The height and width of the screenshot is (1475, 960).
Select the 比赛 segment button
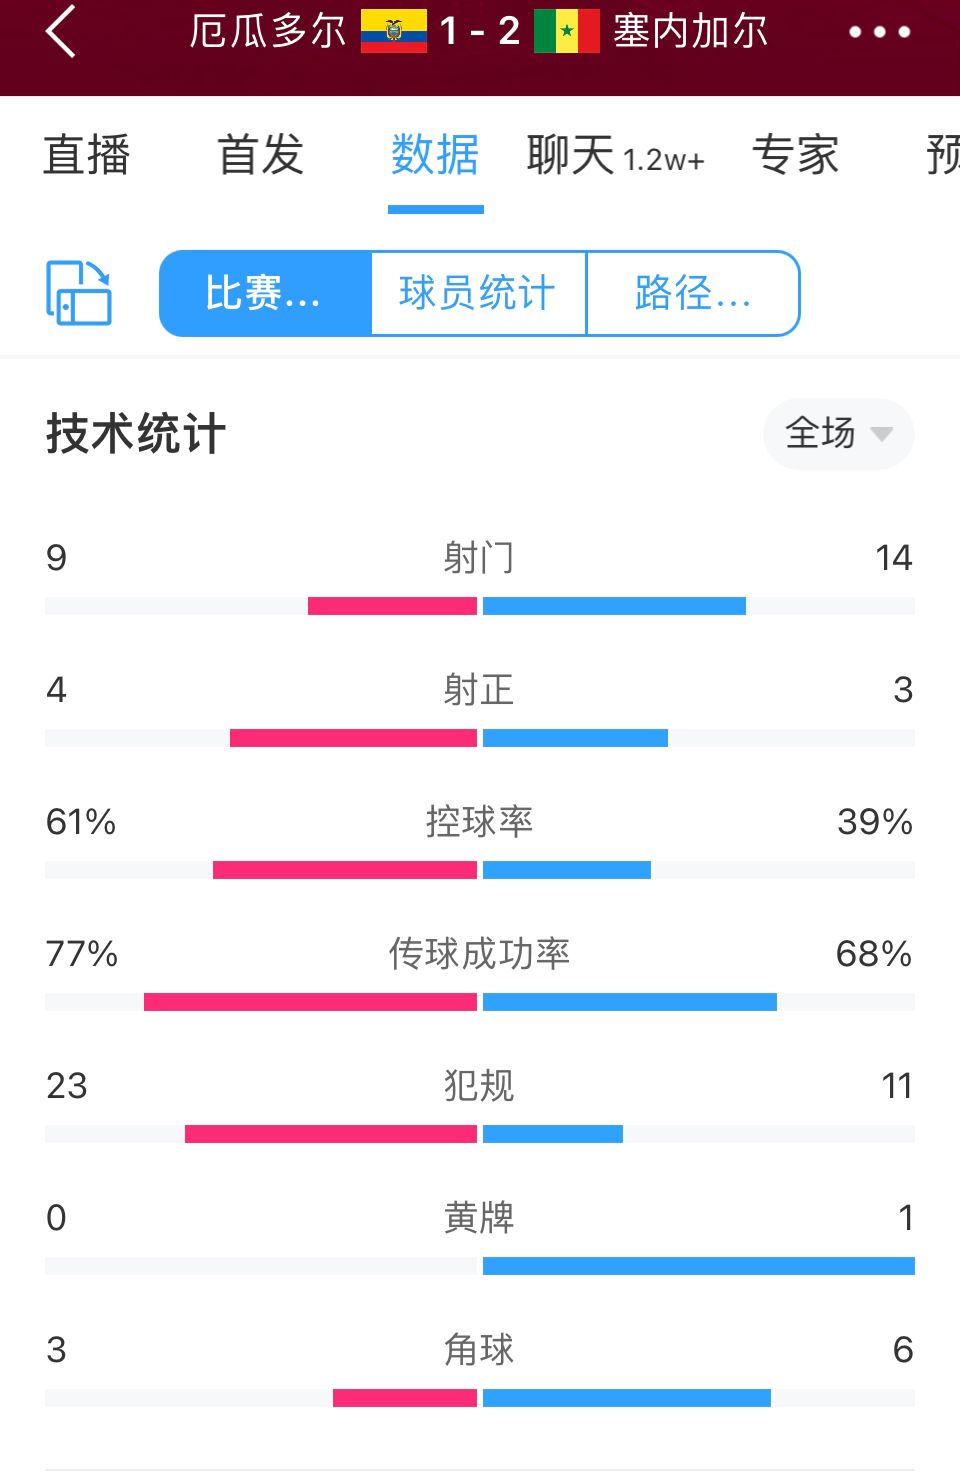265,293
